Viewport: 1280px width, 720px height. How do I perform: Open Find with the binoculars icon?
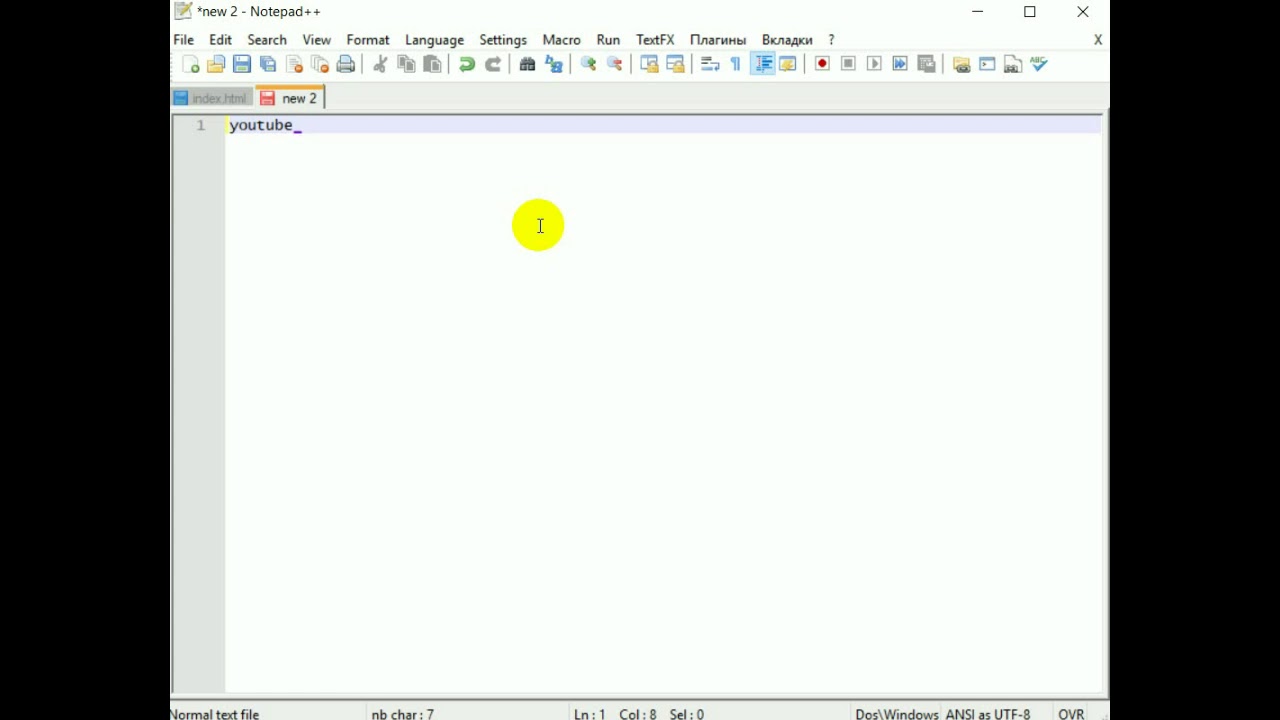[527, 64]
